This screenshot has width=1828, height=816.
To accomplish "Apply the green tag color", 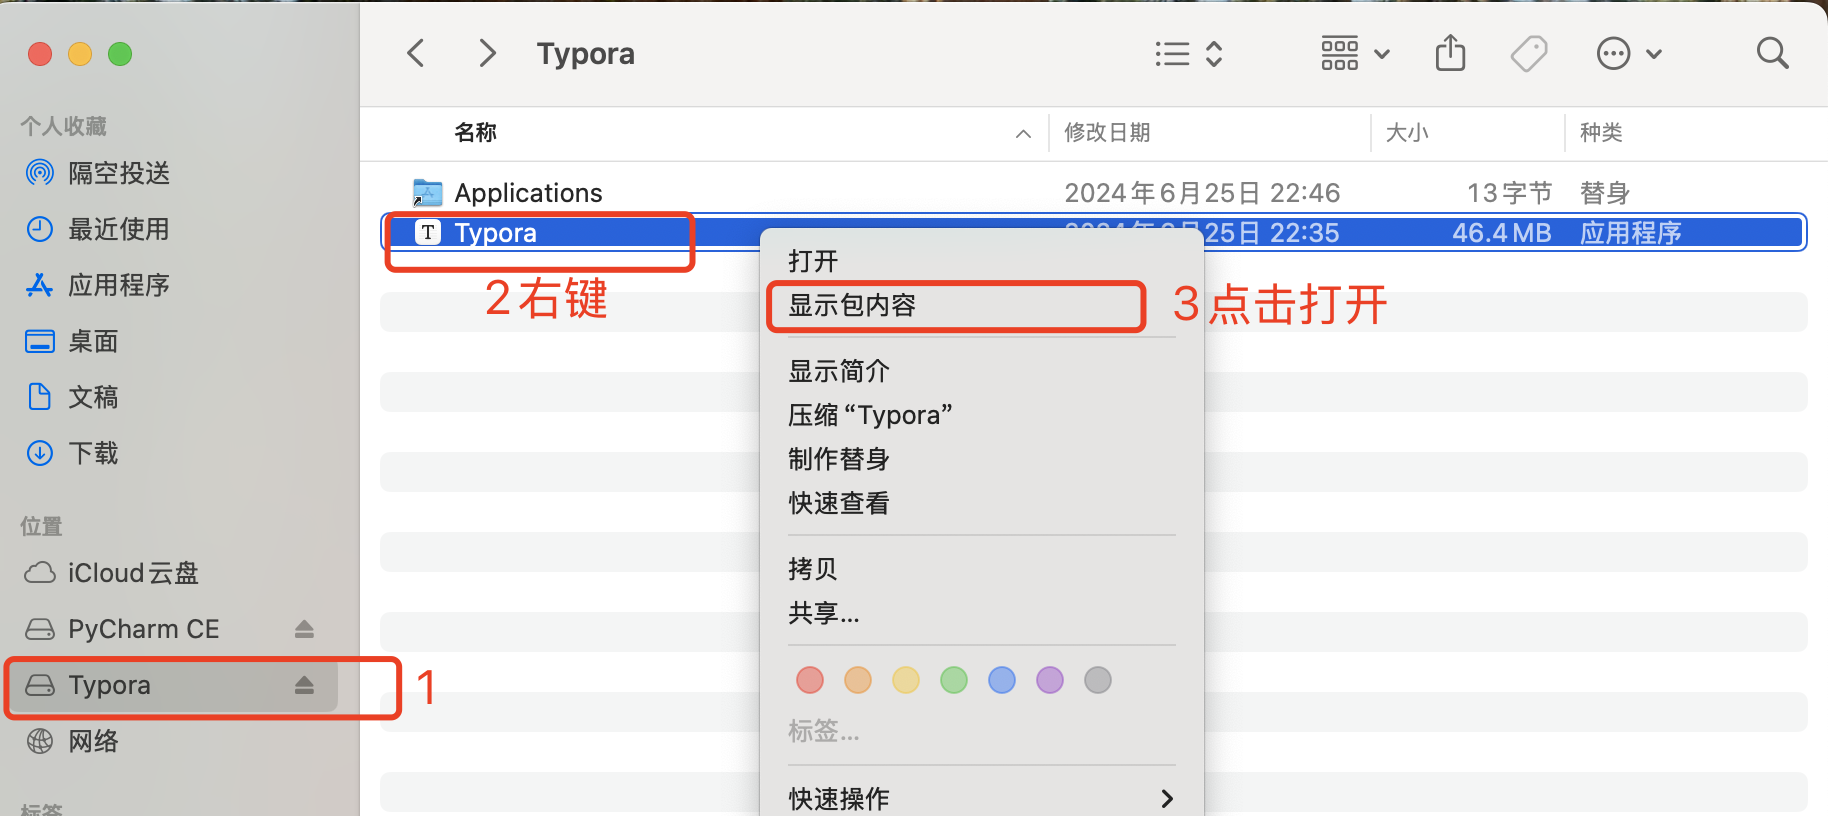I will (x=954, y=680).
